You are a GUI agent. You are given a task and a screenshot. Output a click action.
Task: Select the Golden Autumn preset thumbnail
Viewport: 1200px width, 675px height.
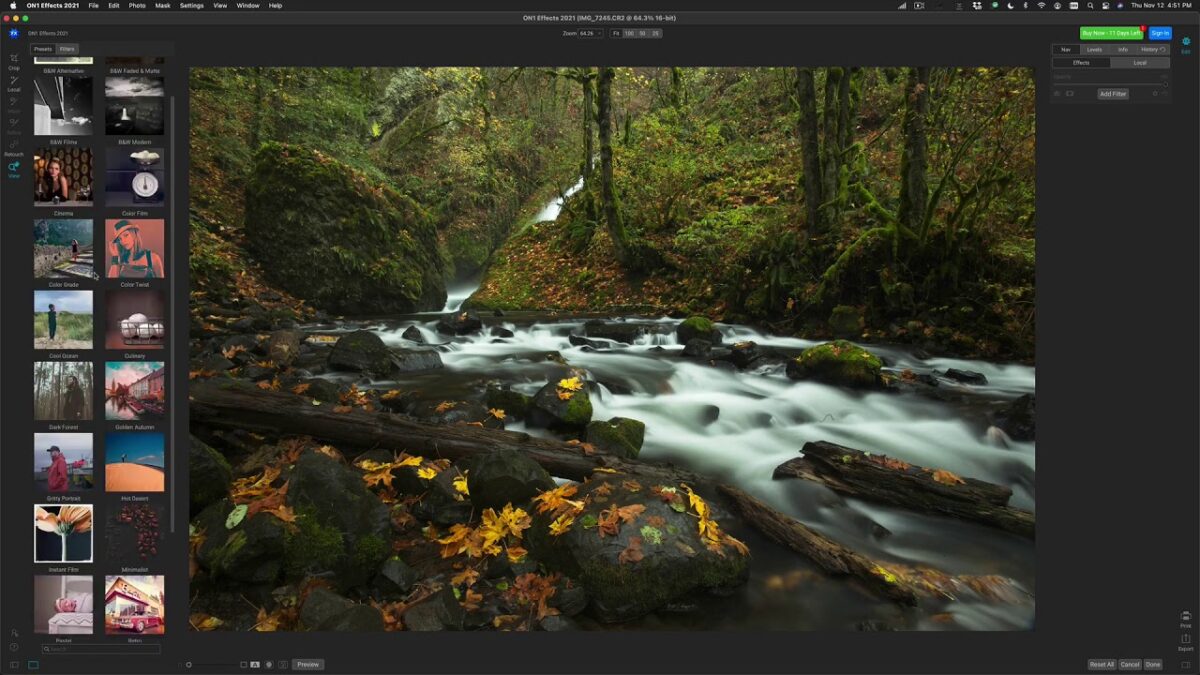pos(135,390)
